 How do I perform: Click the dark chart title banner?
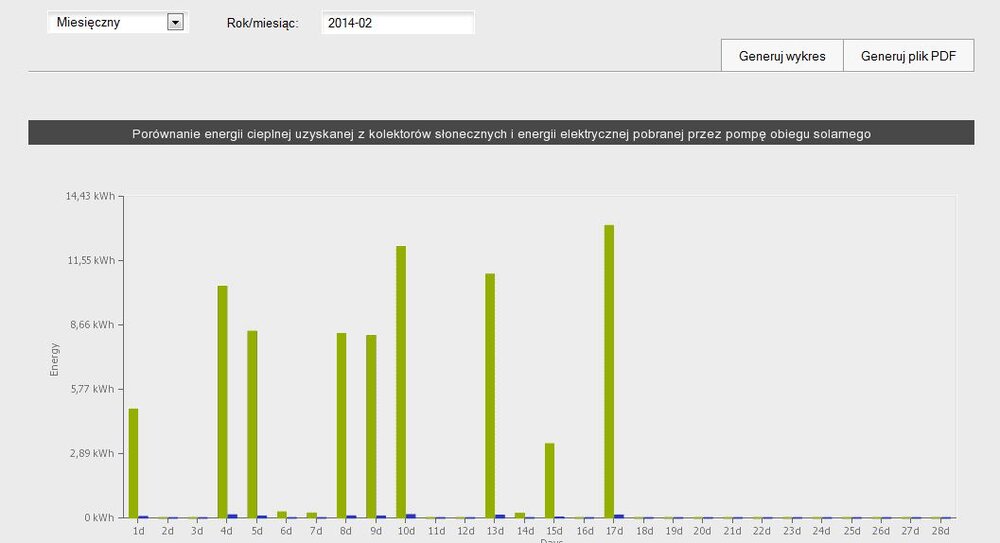[501, 133]
